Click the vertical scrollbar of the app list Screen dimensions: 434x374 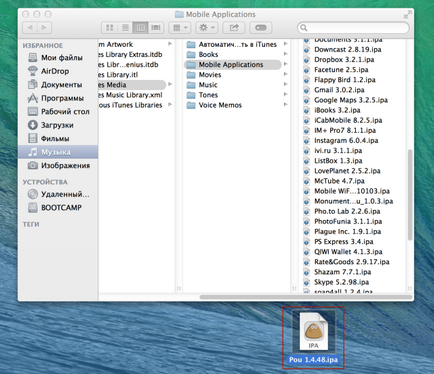(410, 195)
